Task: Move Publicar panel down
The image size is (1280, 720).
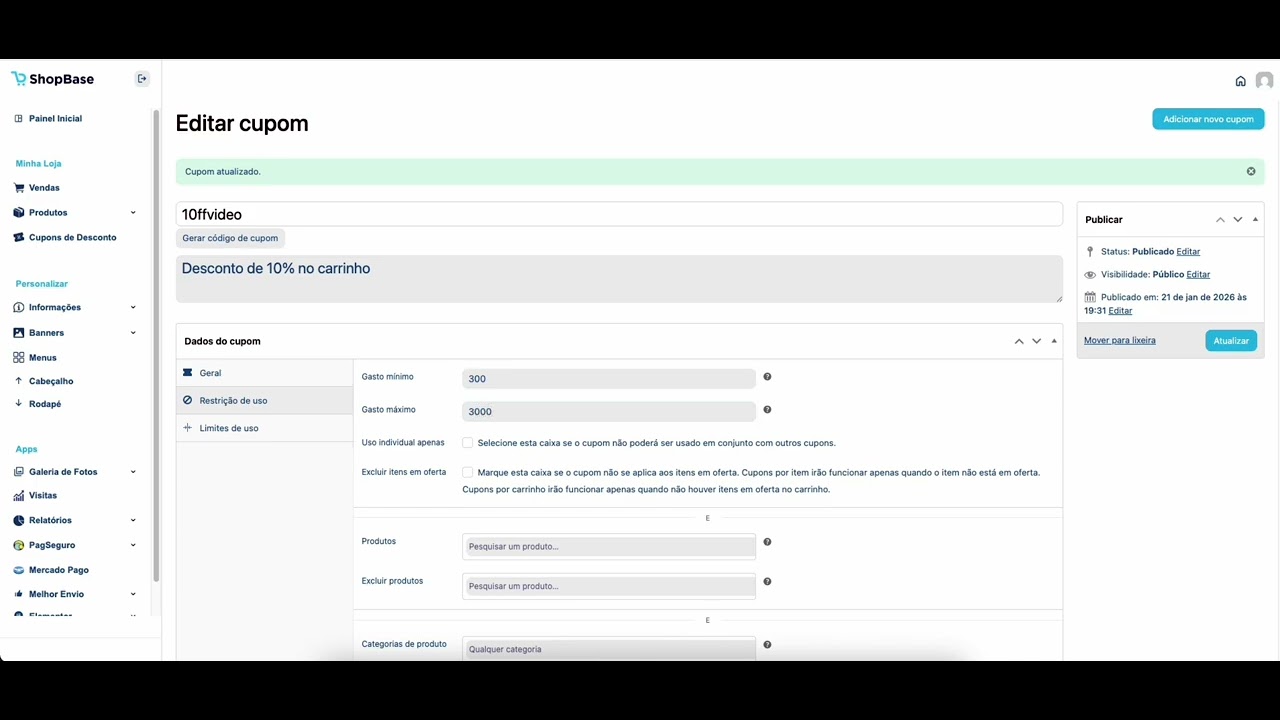Action: pos(1238,220)
